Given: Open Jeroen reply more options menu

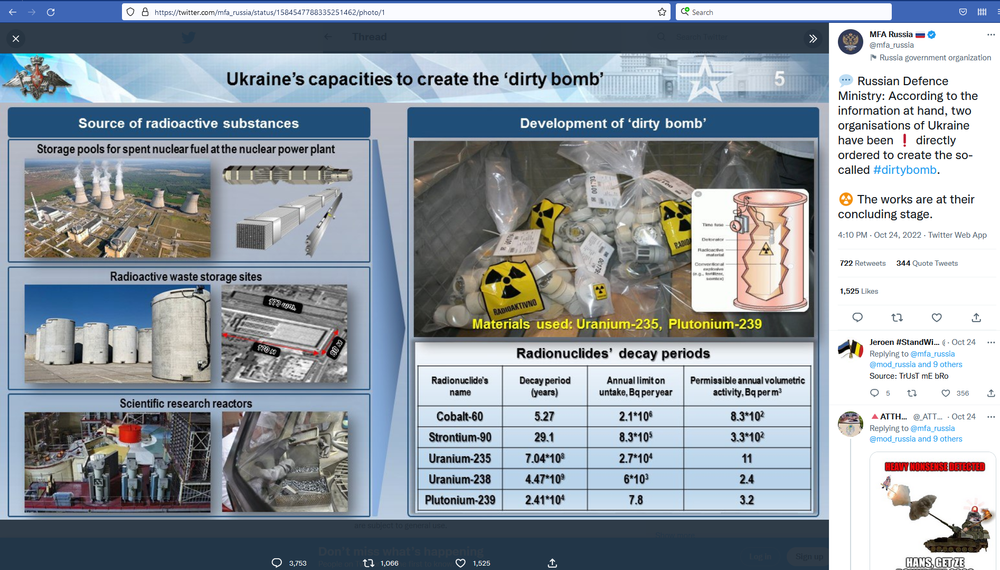Looking at the screenshot, I should (x=990, y=342).
